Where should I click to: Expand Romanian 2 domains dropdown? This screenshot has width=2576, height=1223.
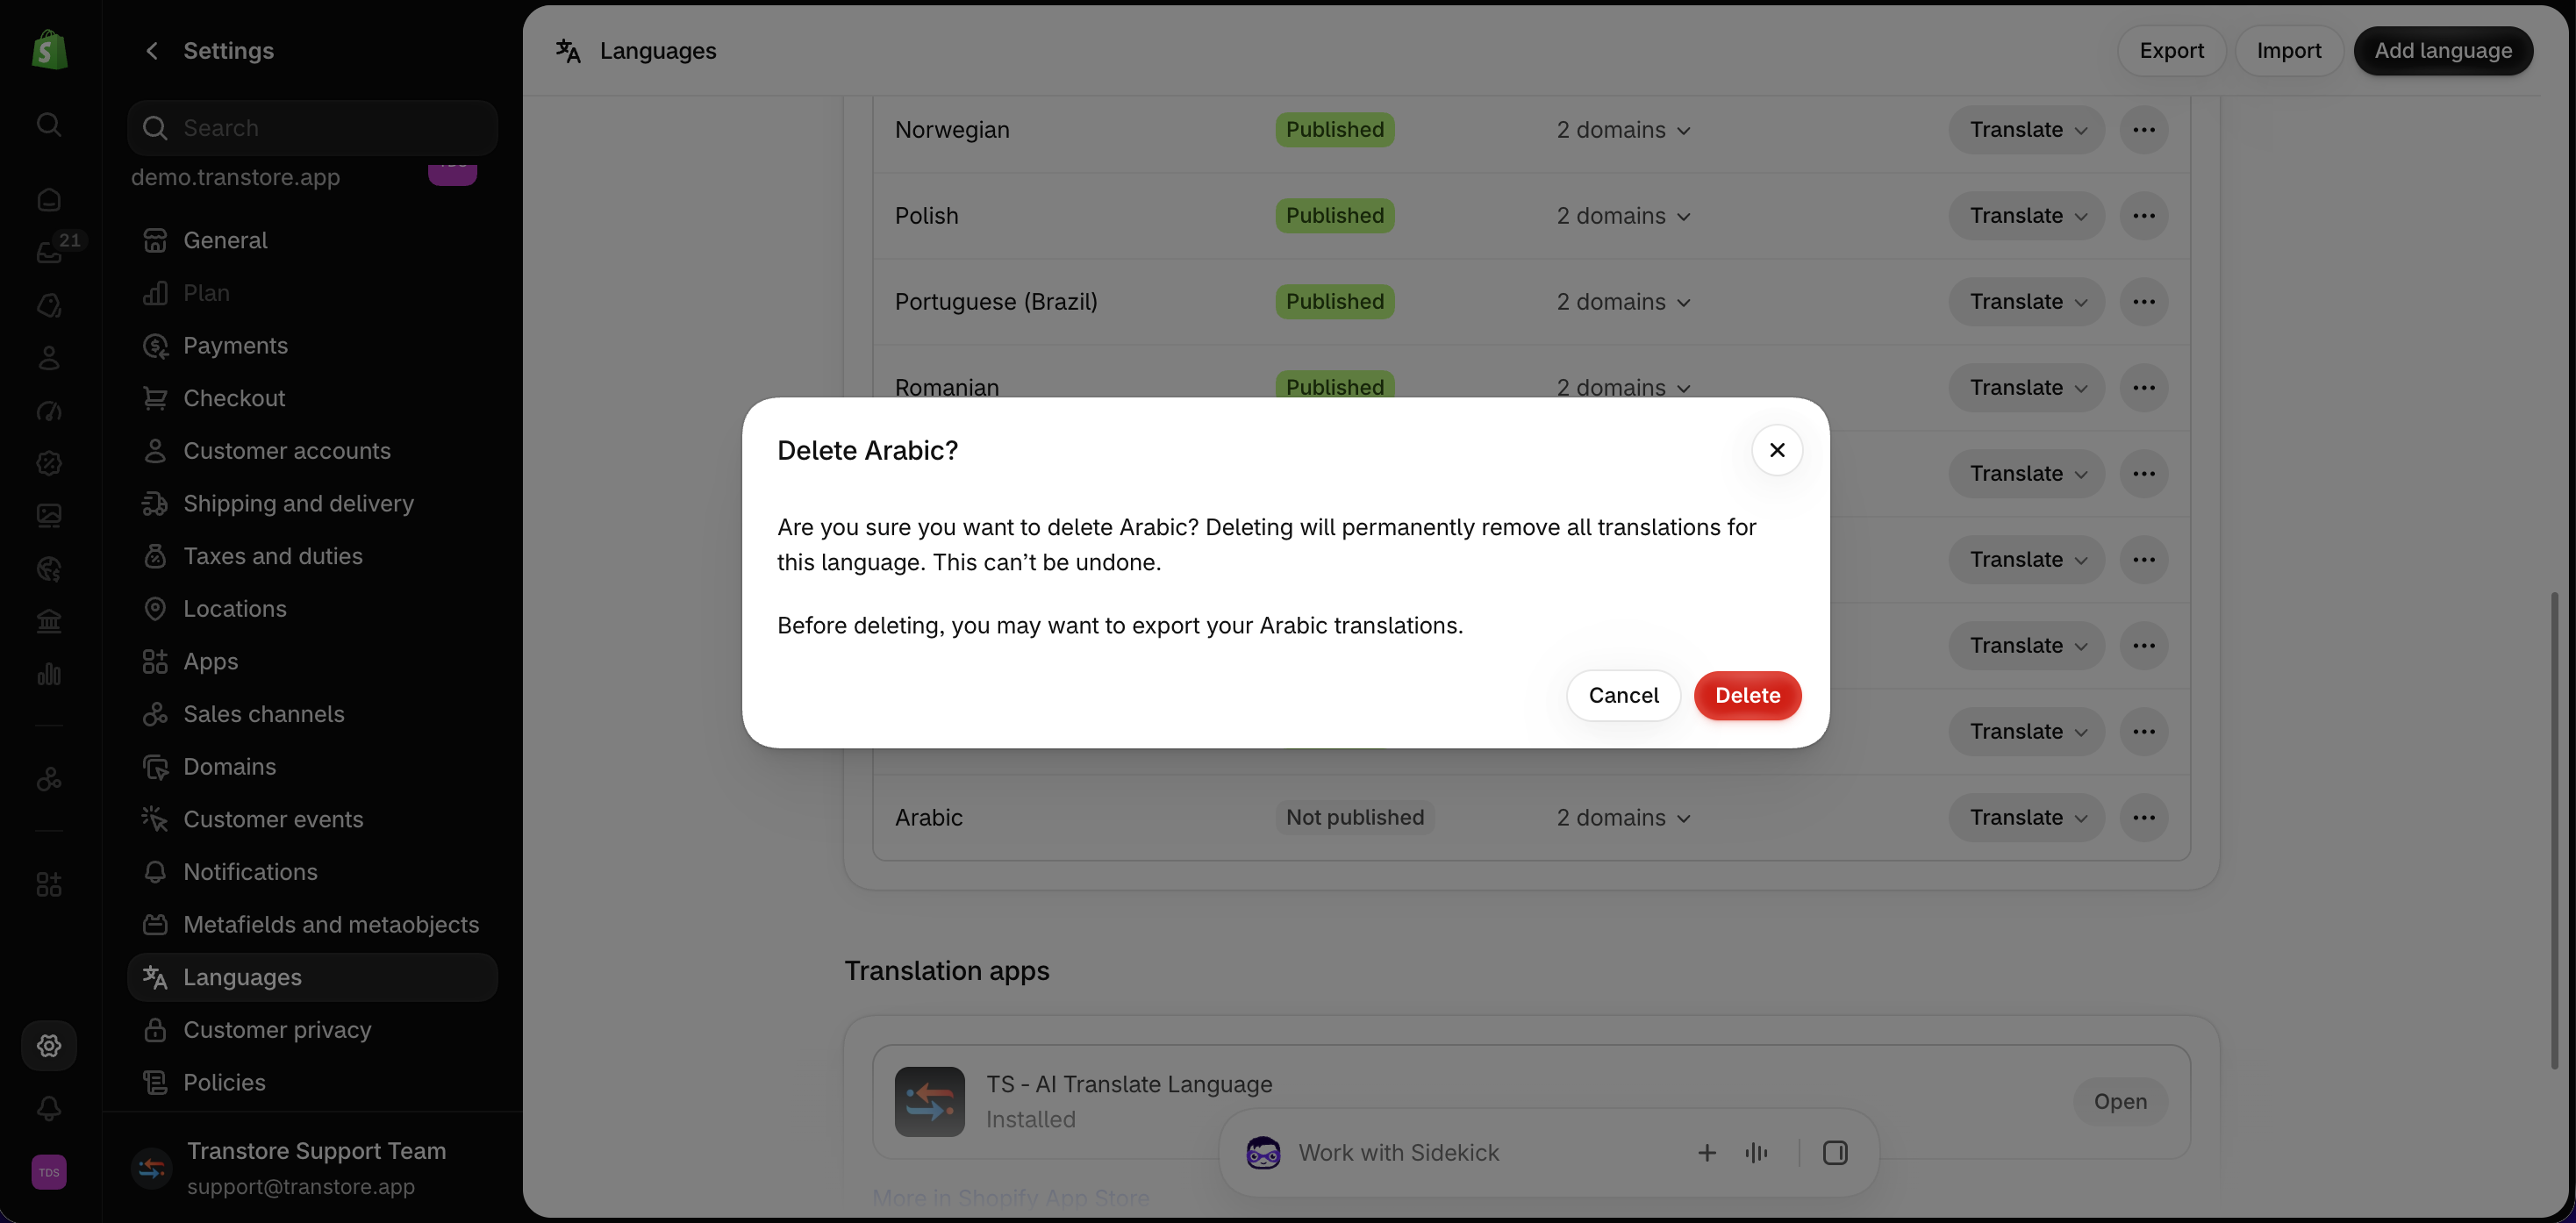point(1623,387)
